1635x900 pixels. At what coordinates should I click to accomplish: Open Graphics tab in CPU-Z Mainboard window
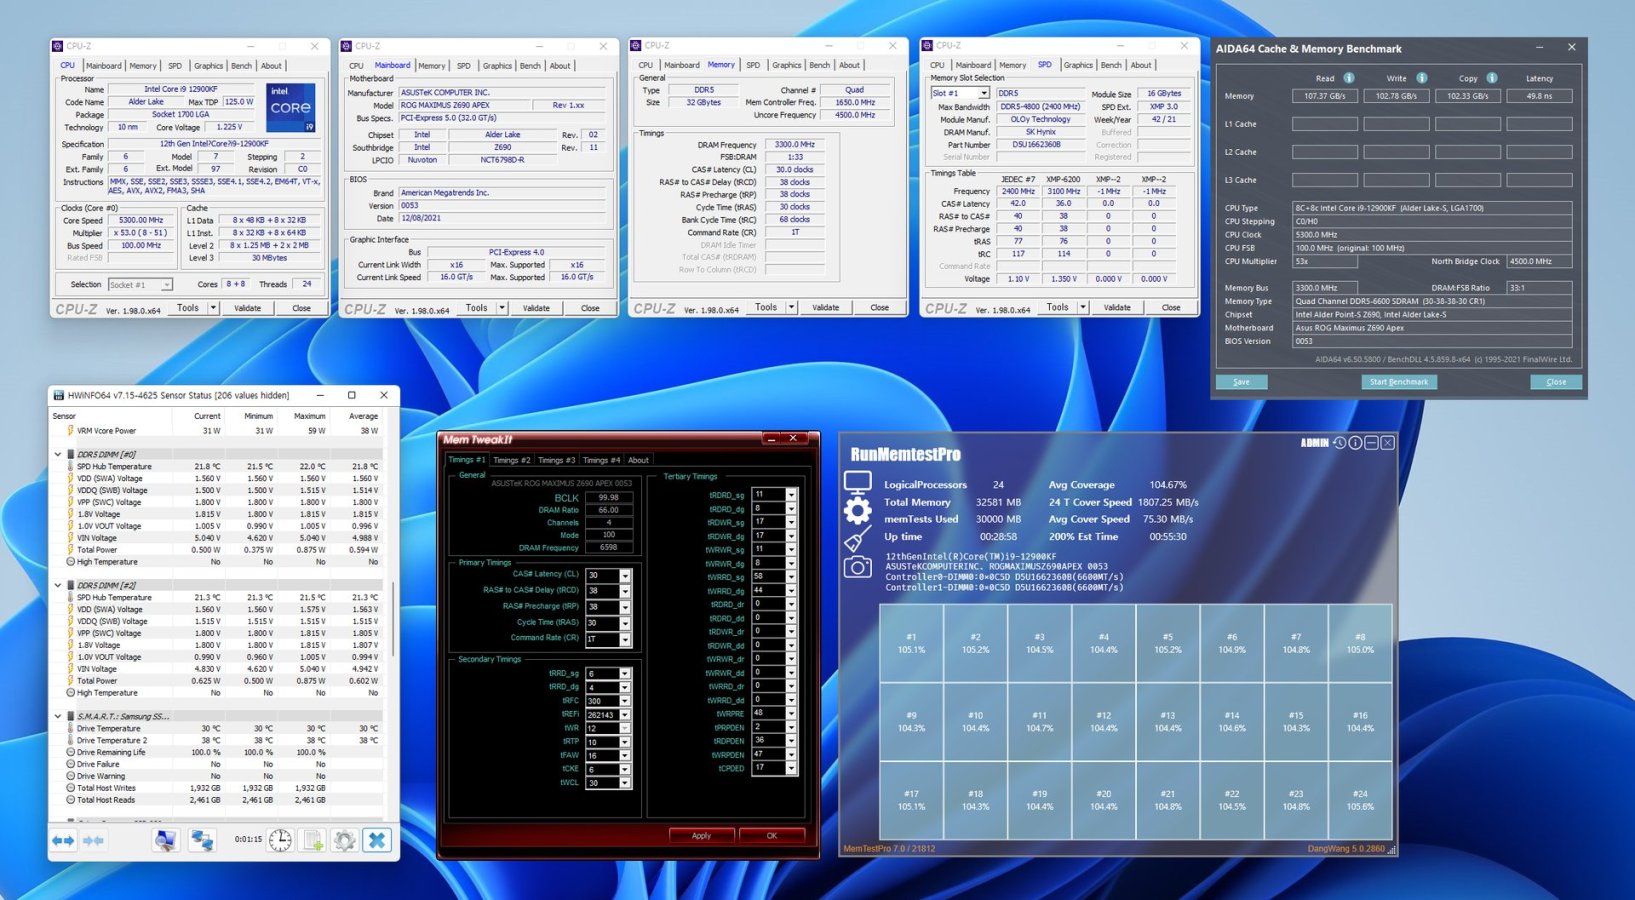497,66
